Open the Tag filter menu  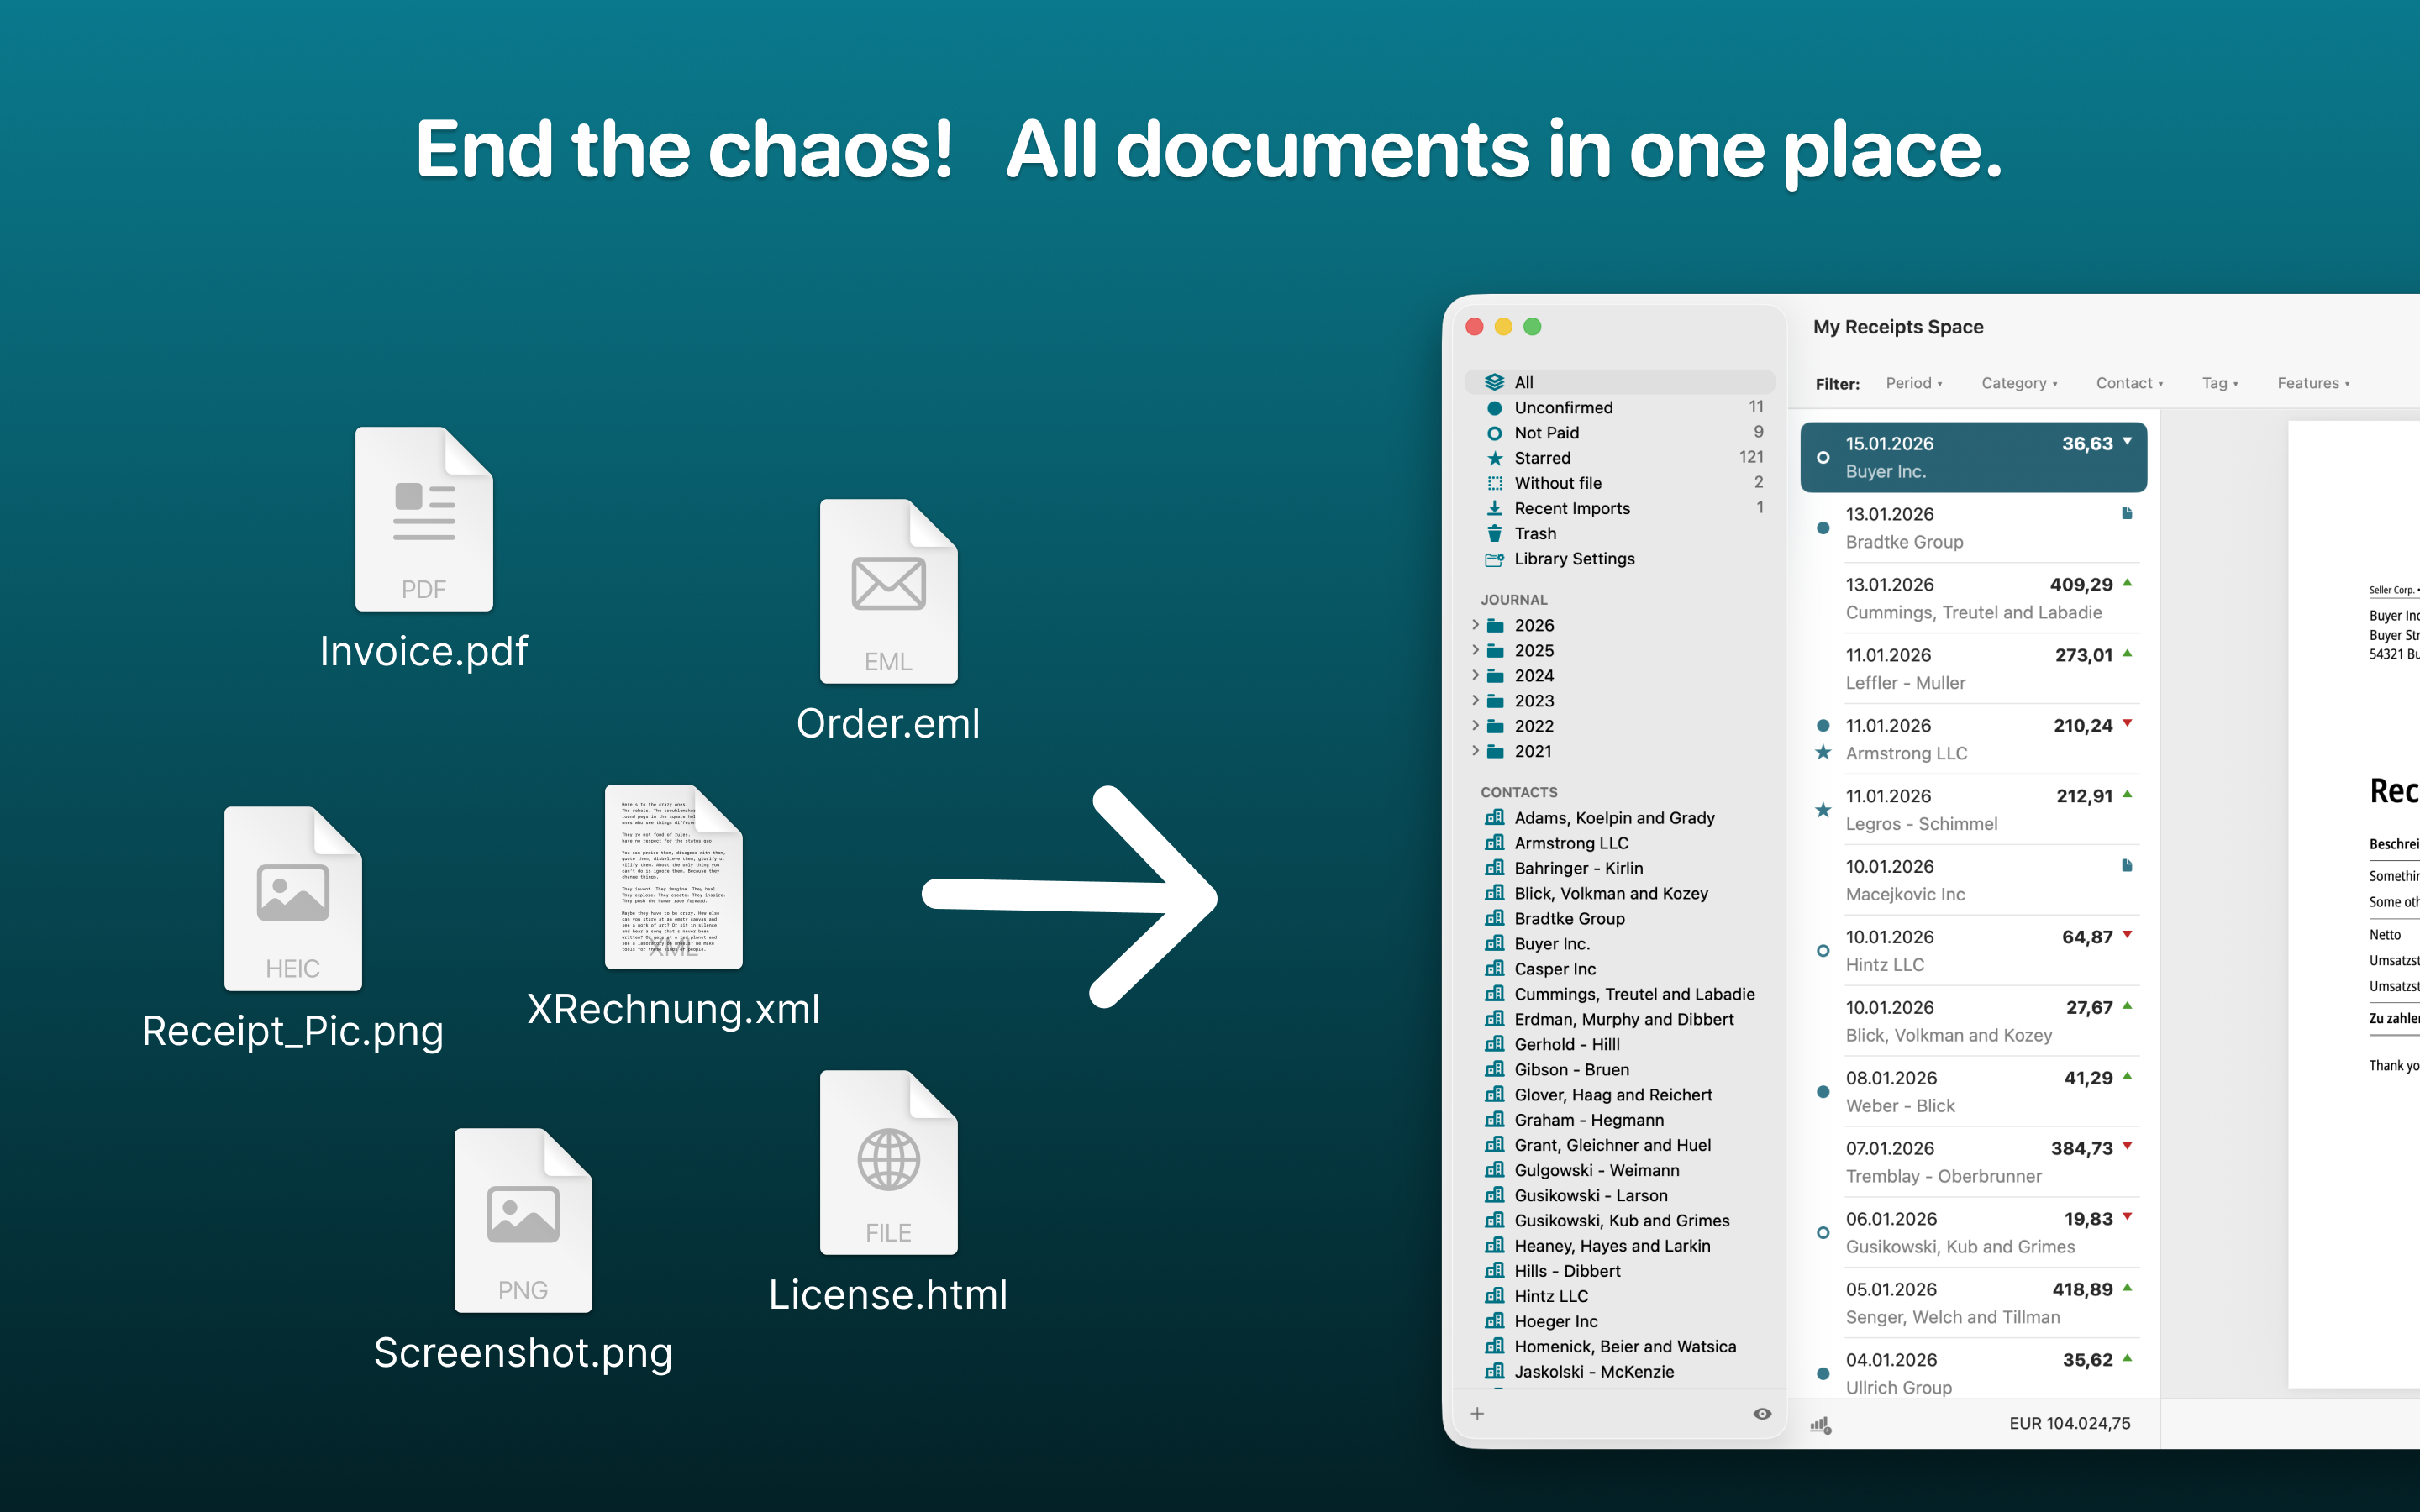pos(2220,383)
